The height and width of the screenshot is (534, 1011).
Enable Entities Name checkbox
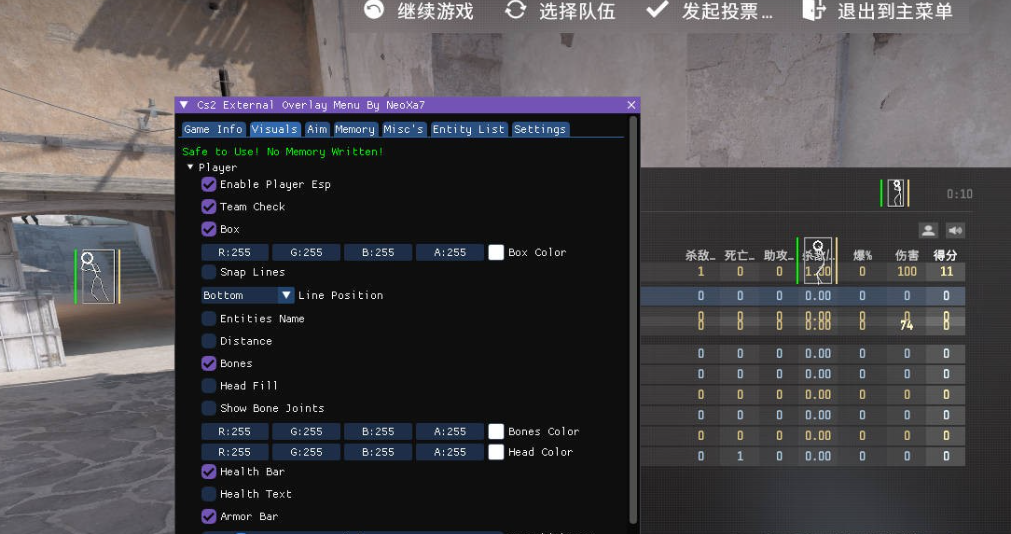209,319
